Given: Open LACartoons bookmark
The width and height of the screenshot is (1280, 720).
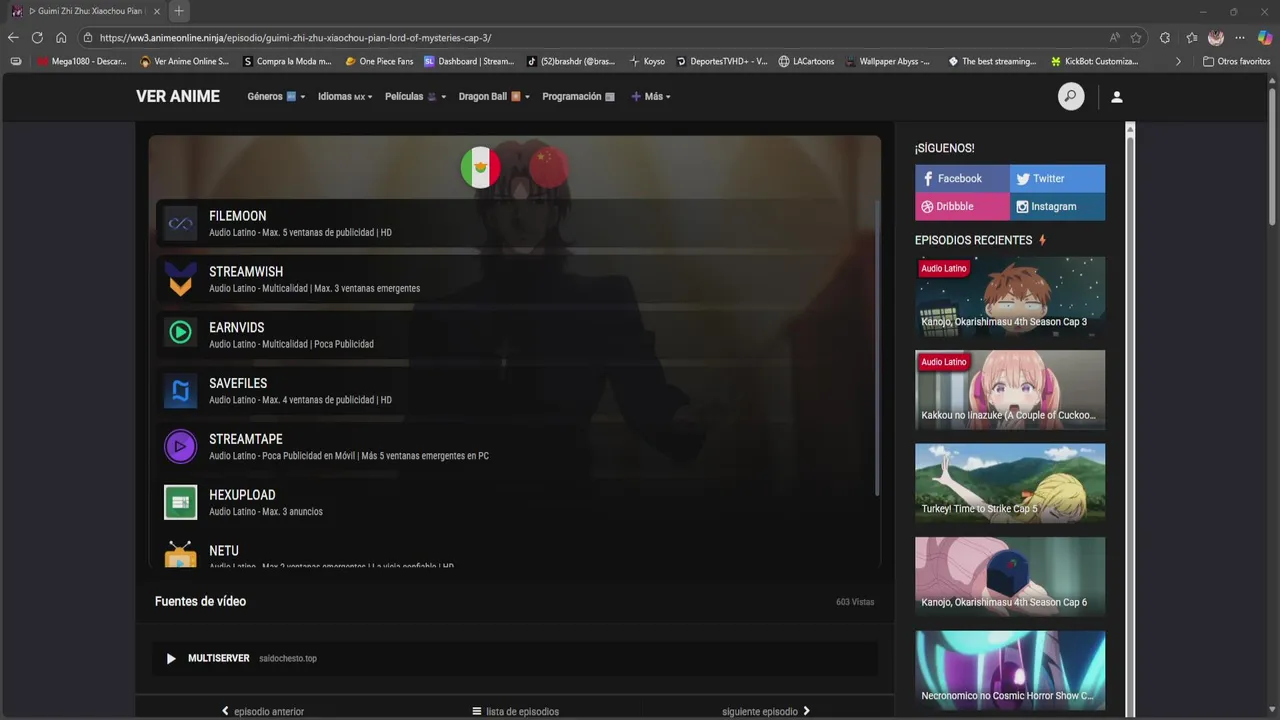Looking at the screenshot, I should 806,61.
